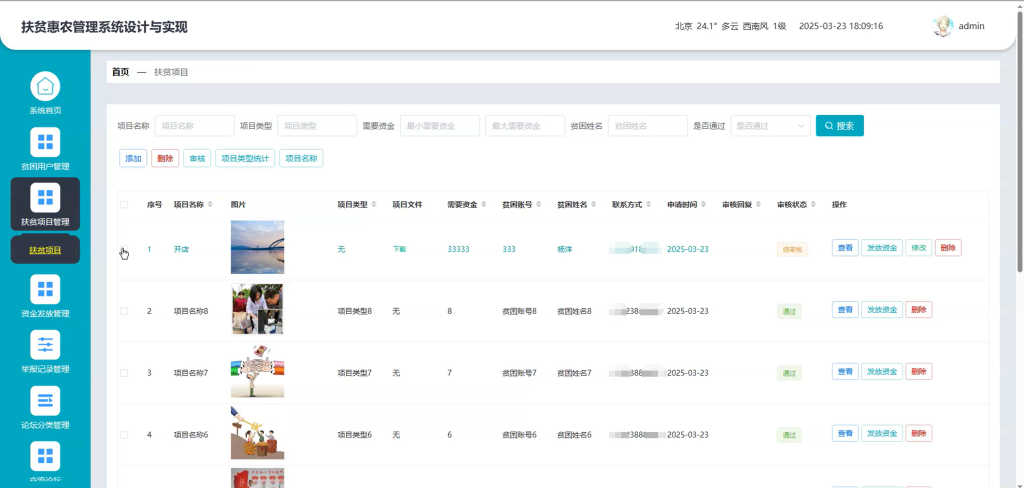The height and width of the screenshot is (488, 1024).
Task: Focus the 贫困姓名 search field
Action: pyautogui.click(x=648, y=125)
